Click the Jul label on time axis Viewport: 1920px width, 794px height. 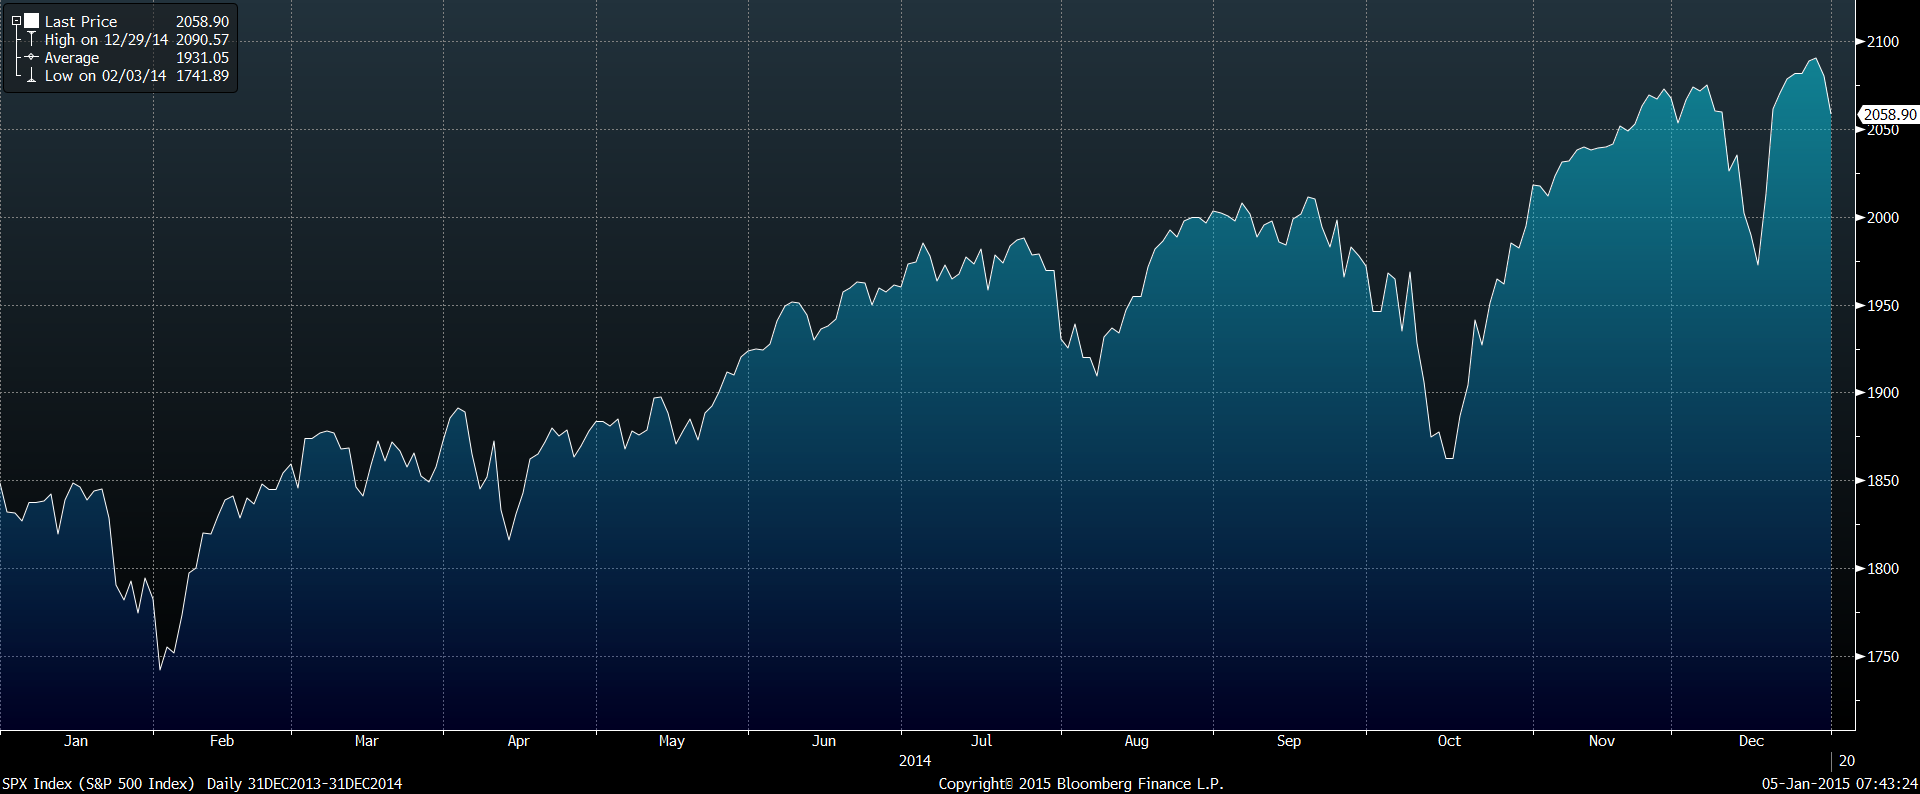[x=982, y=741]
